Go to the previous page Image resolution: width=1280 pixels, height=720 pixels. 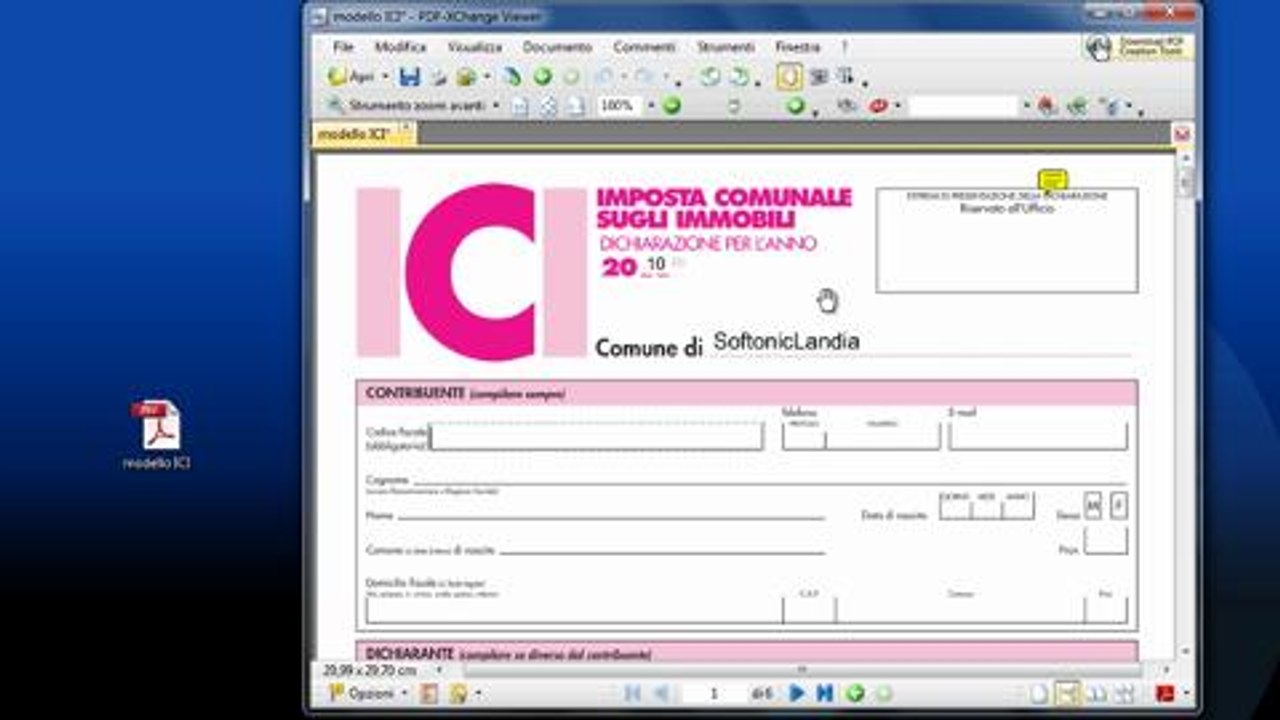tap(661, 693)
